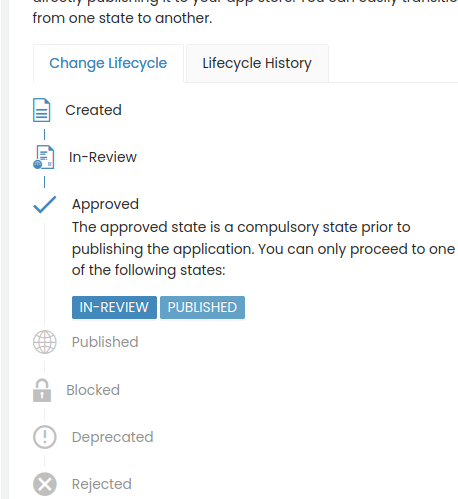Select the In-Review lifecycle label
Image resolution: width=458 pixels, height=499 pixels.
(103, 157)
